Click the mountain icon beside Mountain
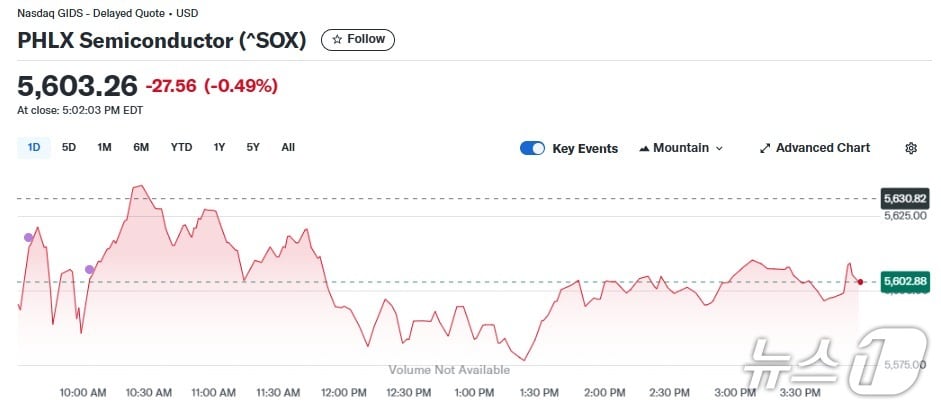Viewport: 941px width, 409px height. [x=644, y=148]
